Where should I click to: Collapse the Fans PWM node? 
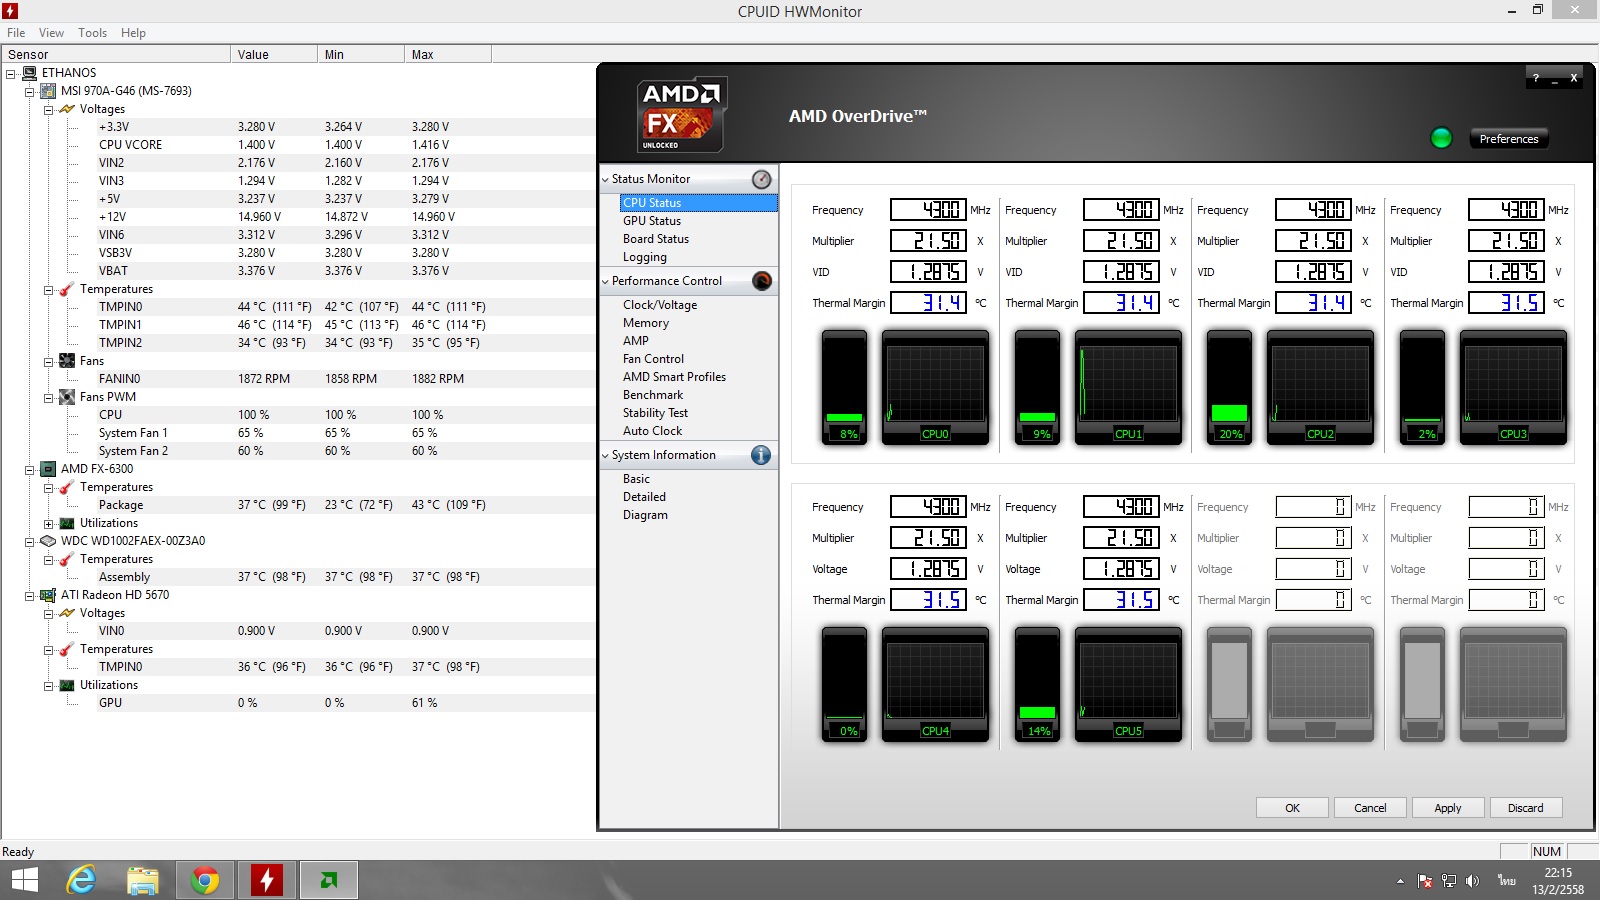point(48,397)
